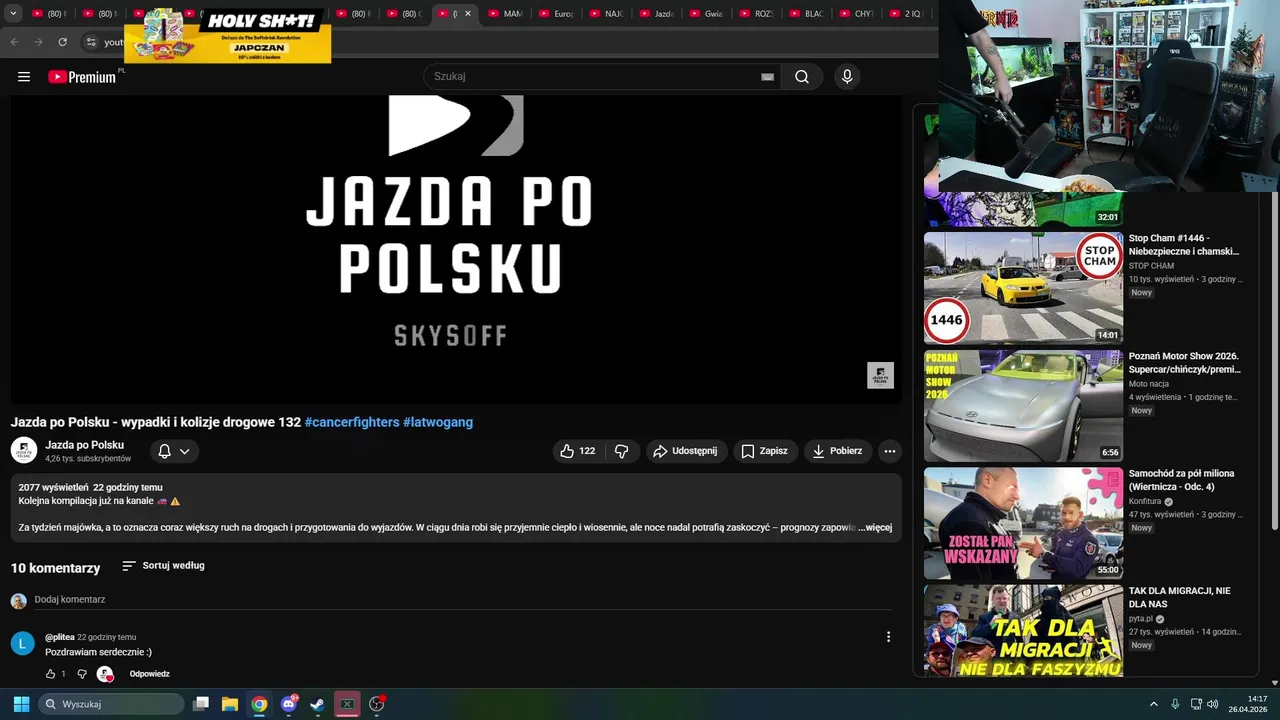Switch to Chrome taskbar icon
This screenshot has width=1280, height=720.
pos(259,704)
